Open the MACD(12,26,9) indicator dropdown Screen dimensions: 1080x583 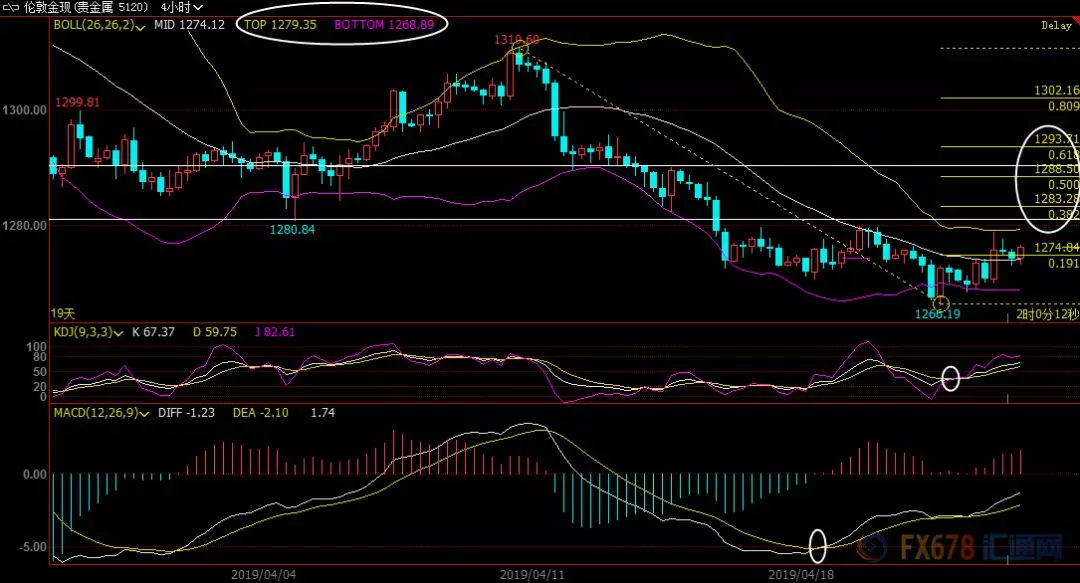(x=144, y=412)
